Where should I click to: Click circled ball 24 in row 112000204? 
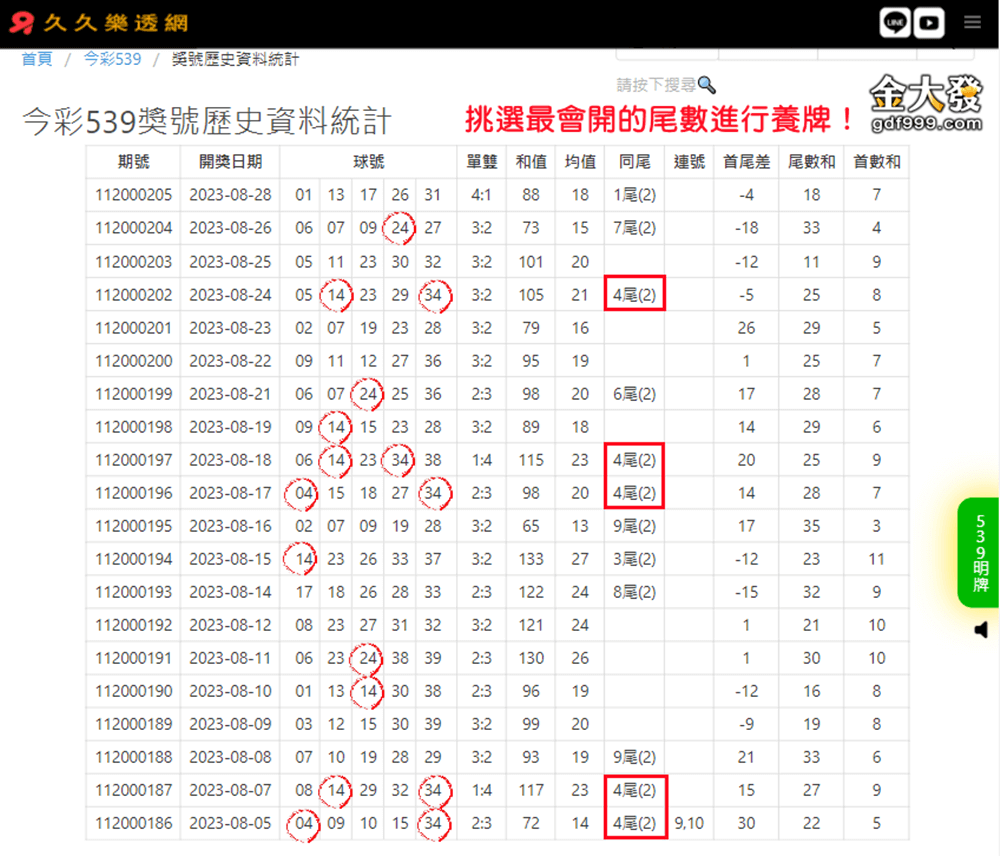pyautogui.click(x=400, y=228)
